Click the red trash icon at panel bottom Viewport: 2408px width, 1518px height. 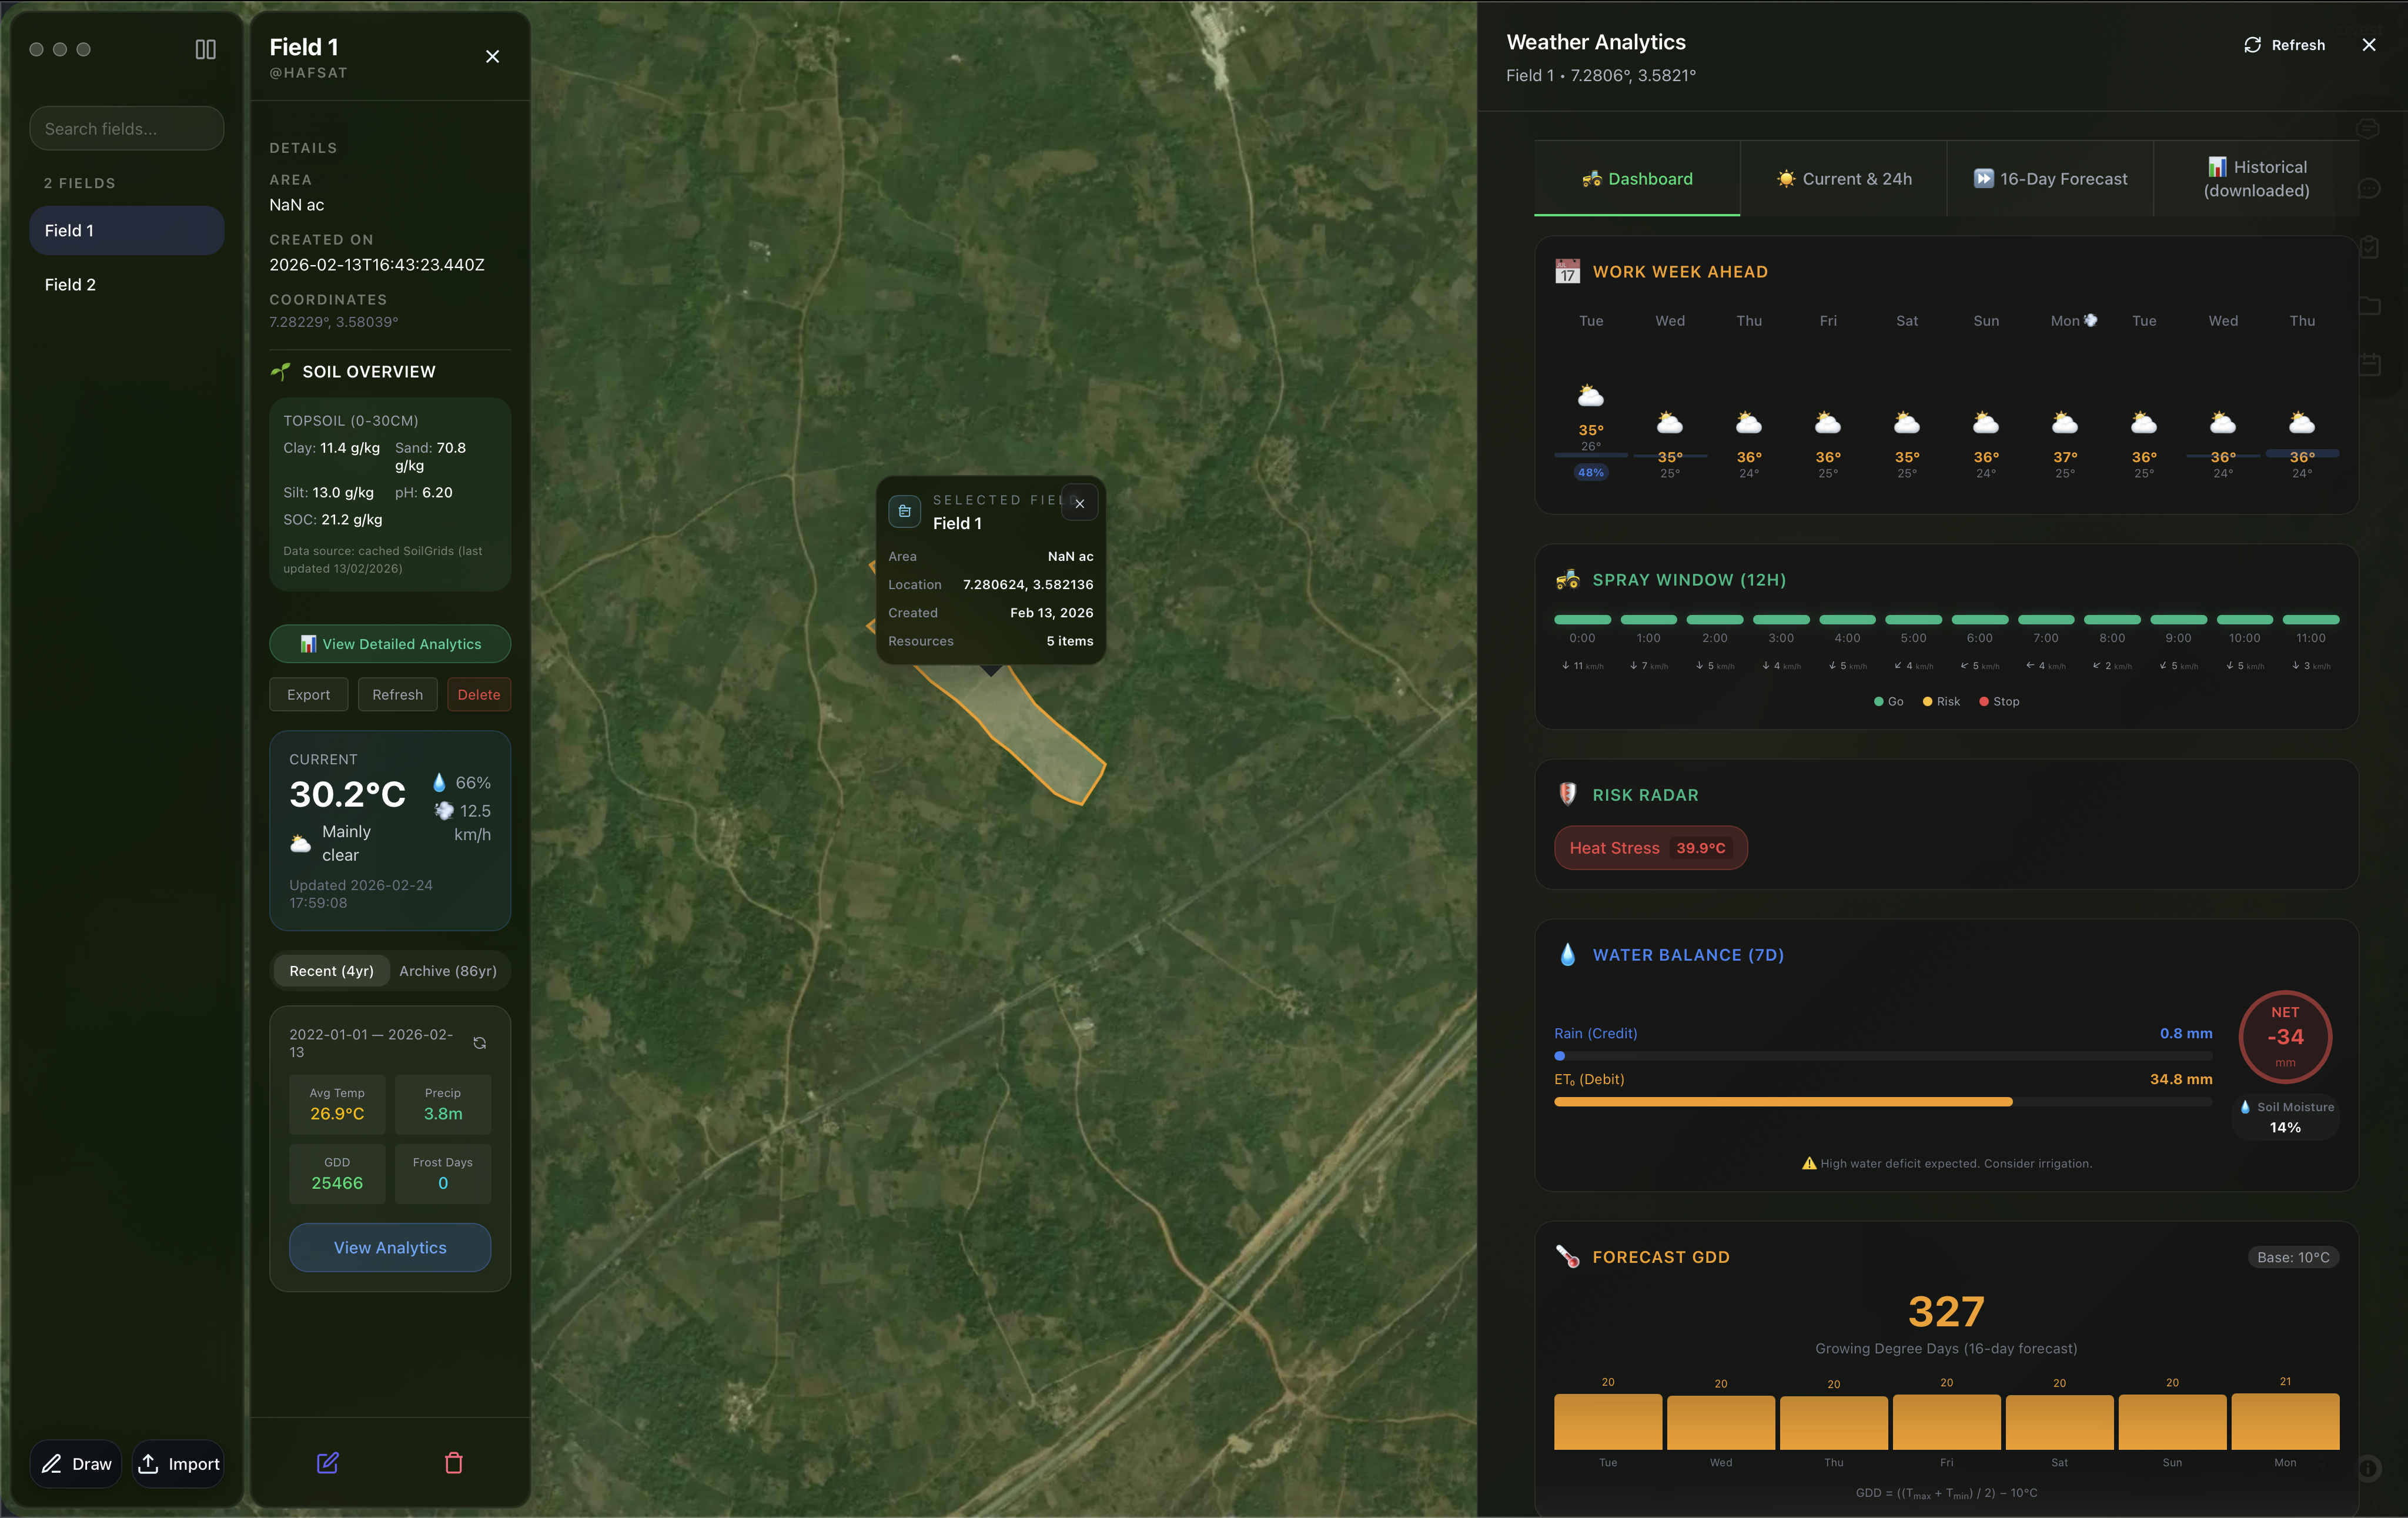[x=455, y=1463]
